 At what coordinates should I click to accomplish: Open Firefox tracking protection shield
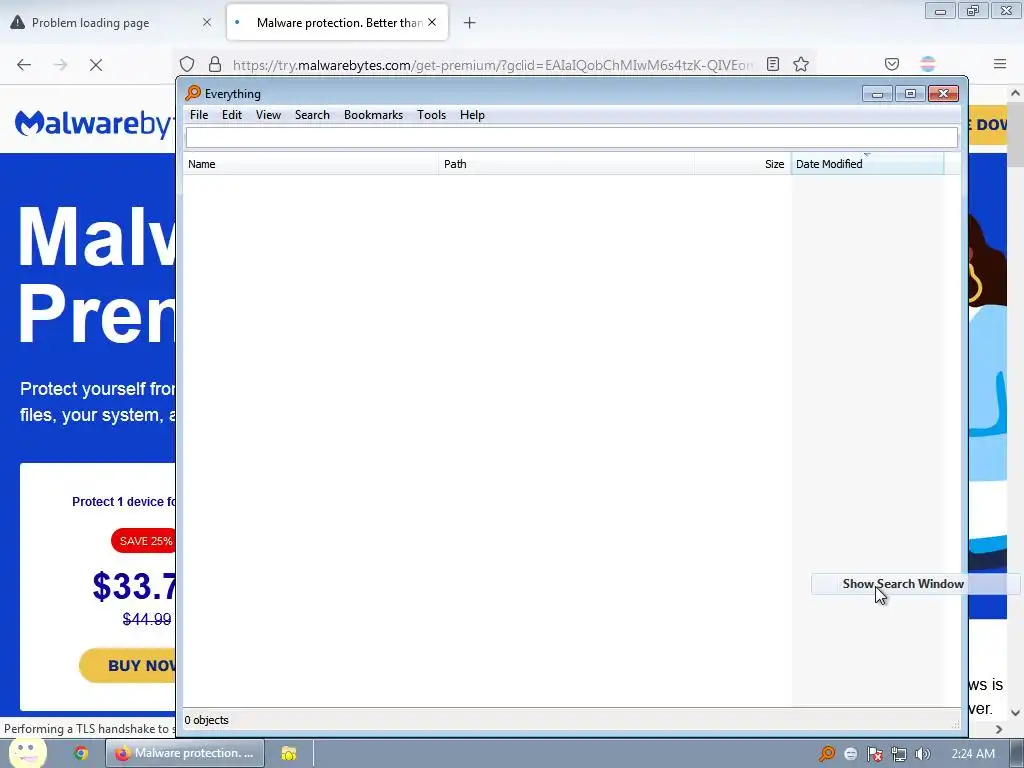(187, 64)
